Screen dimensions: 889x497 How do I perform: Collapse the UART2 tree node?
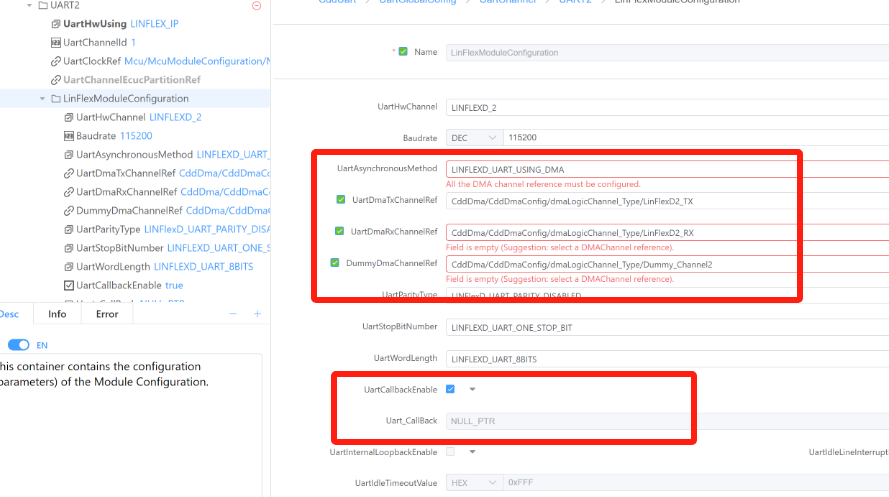pyautogui.click(x=29, y=5)
